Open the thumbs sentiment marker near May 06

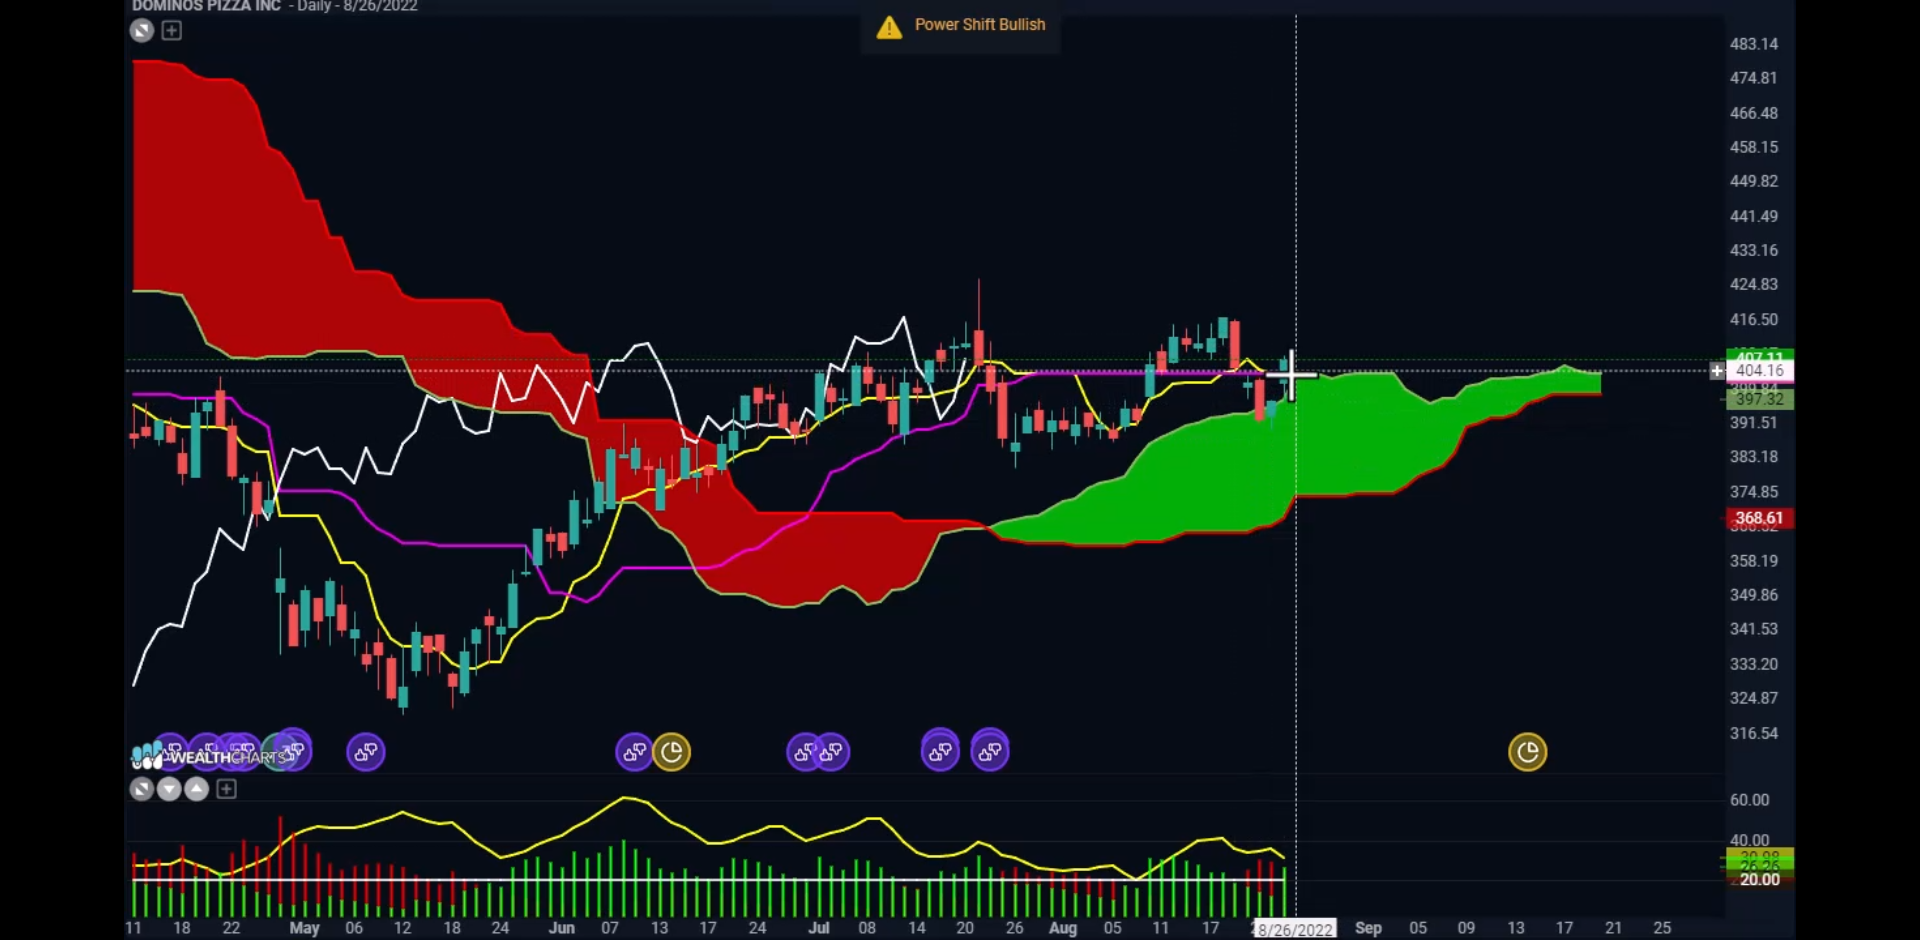[366, 752]
